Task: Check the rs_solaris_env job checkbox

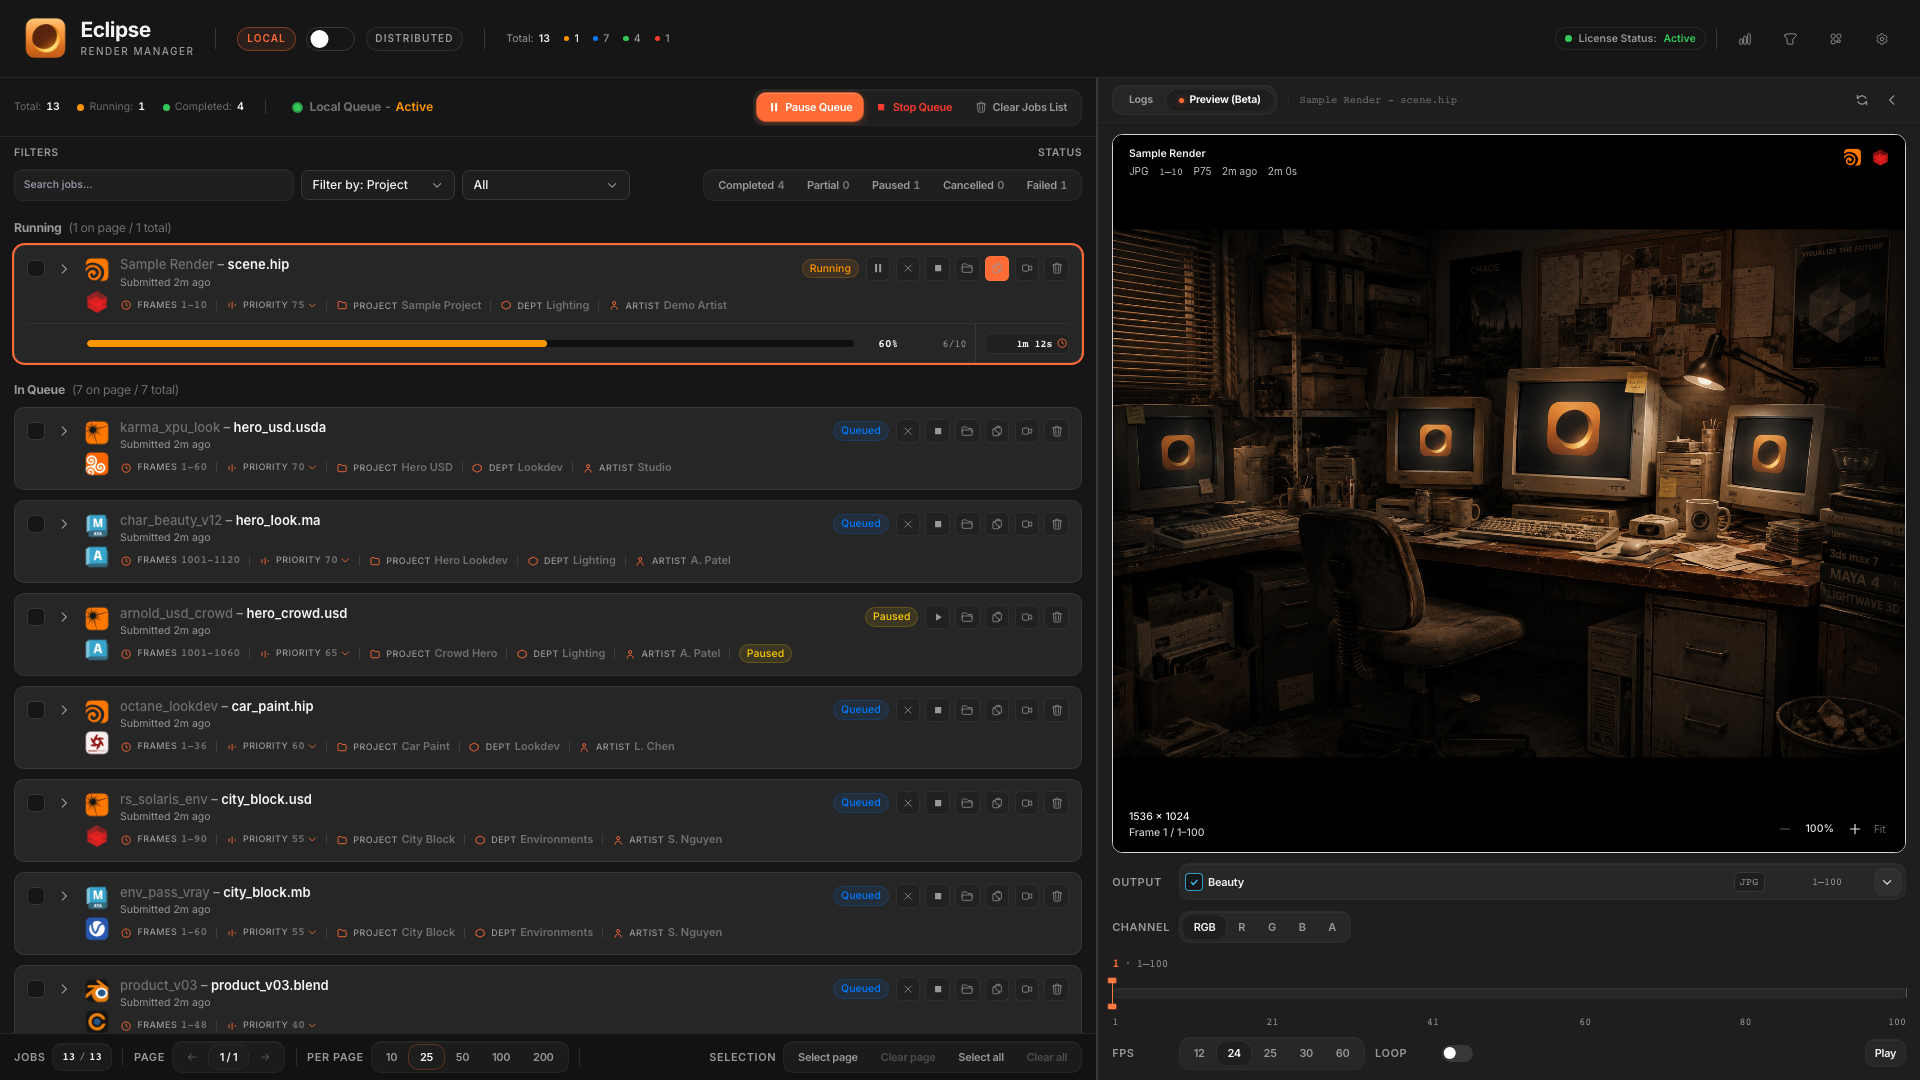Action: click(x=36, y=803)
